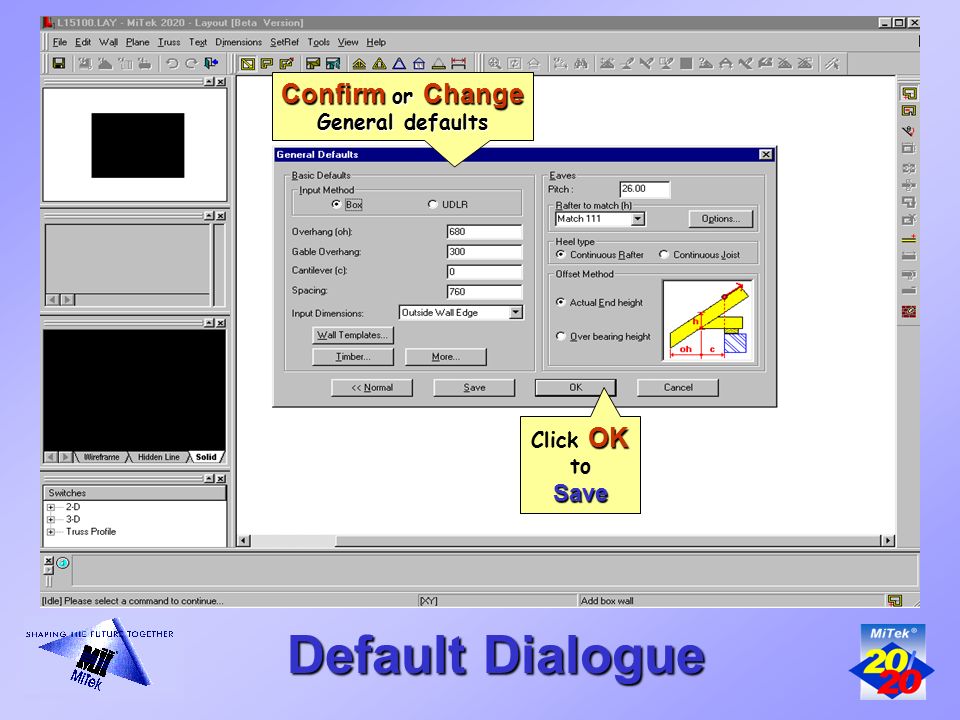
Task: Click the yellow triangular truss icon
Action: (379, 63)
